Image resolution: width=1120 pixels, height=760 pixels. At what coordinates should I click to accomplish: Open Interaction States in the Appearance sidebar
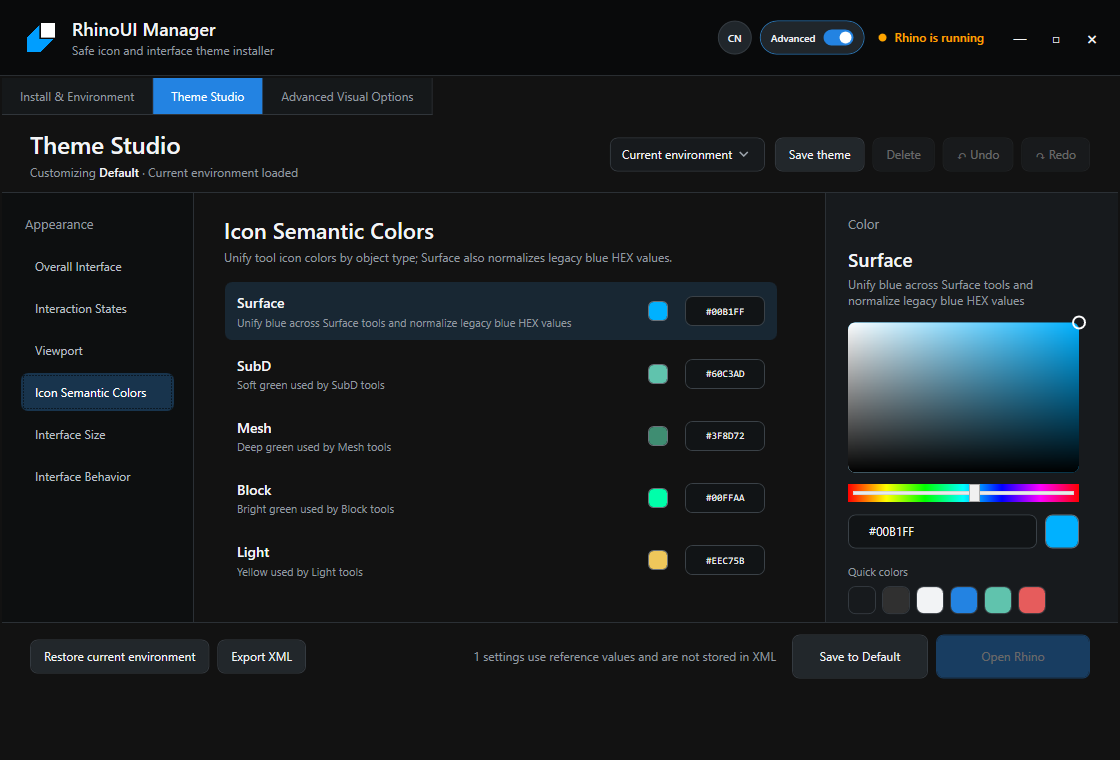click(98, 309)
